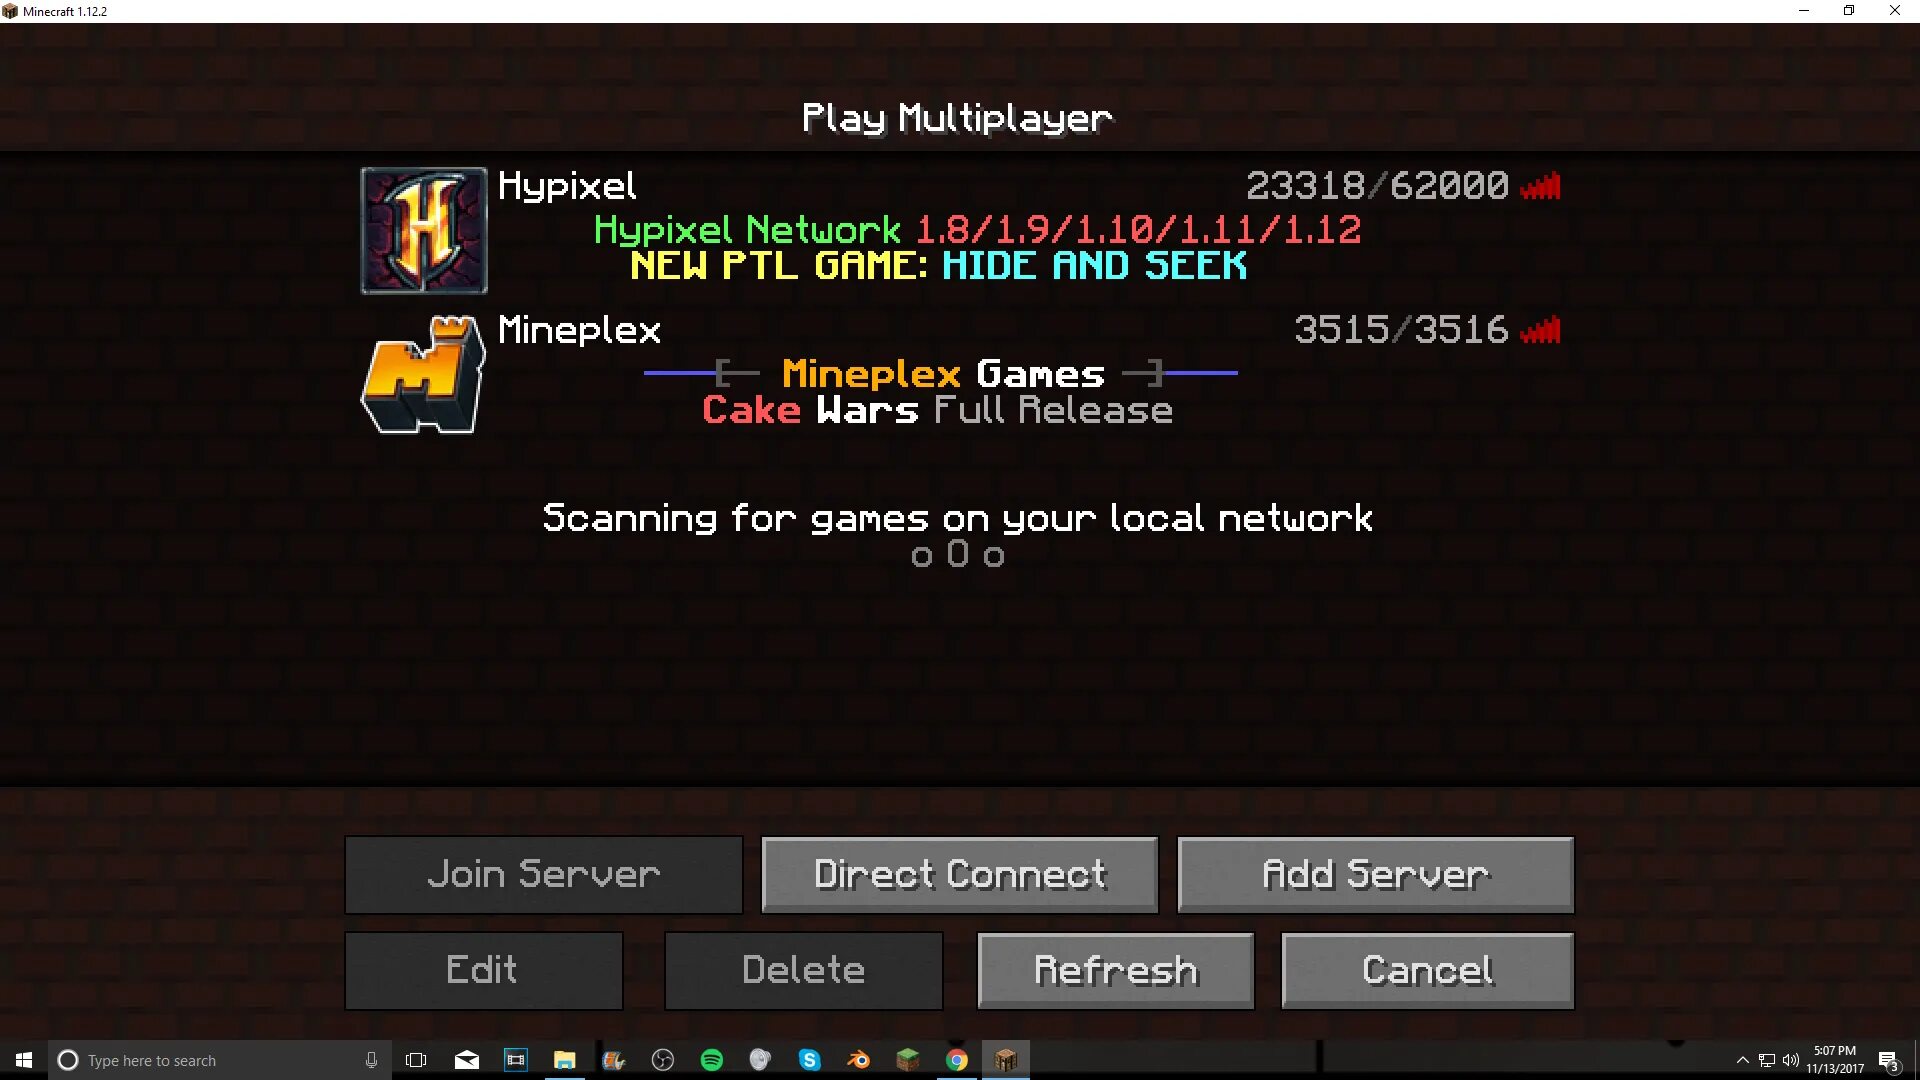This screenshot has height=1080, width=1920.
Task: Click the Windows search bar
Action: [219, 1060]
